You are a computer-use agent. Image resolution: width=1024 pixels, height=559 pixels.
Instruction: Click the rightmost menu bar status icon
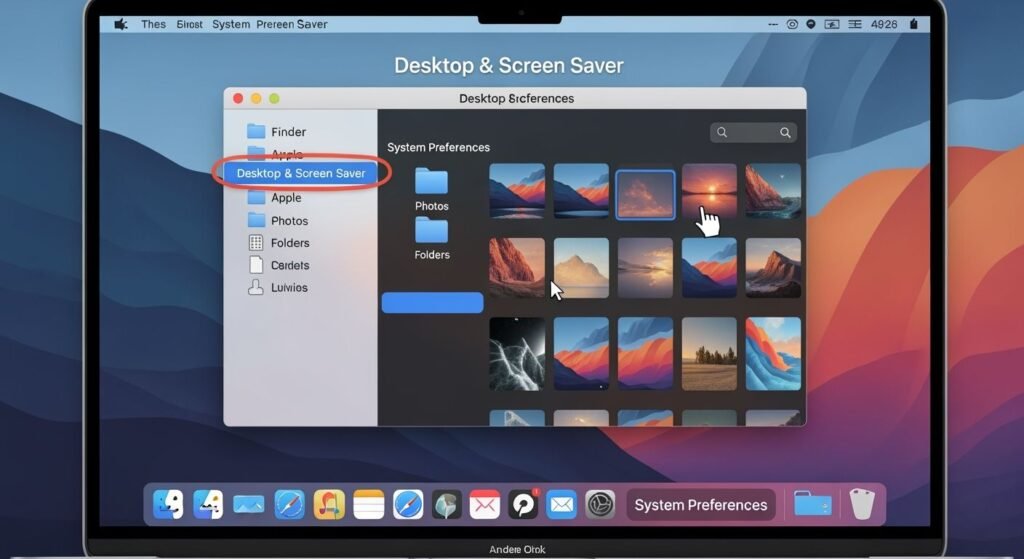(914, 24)
